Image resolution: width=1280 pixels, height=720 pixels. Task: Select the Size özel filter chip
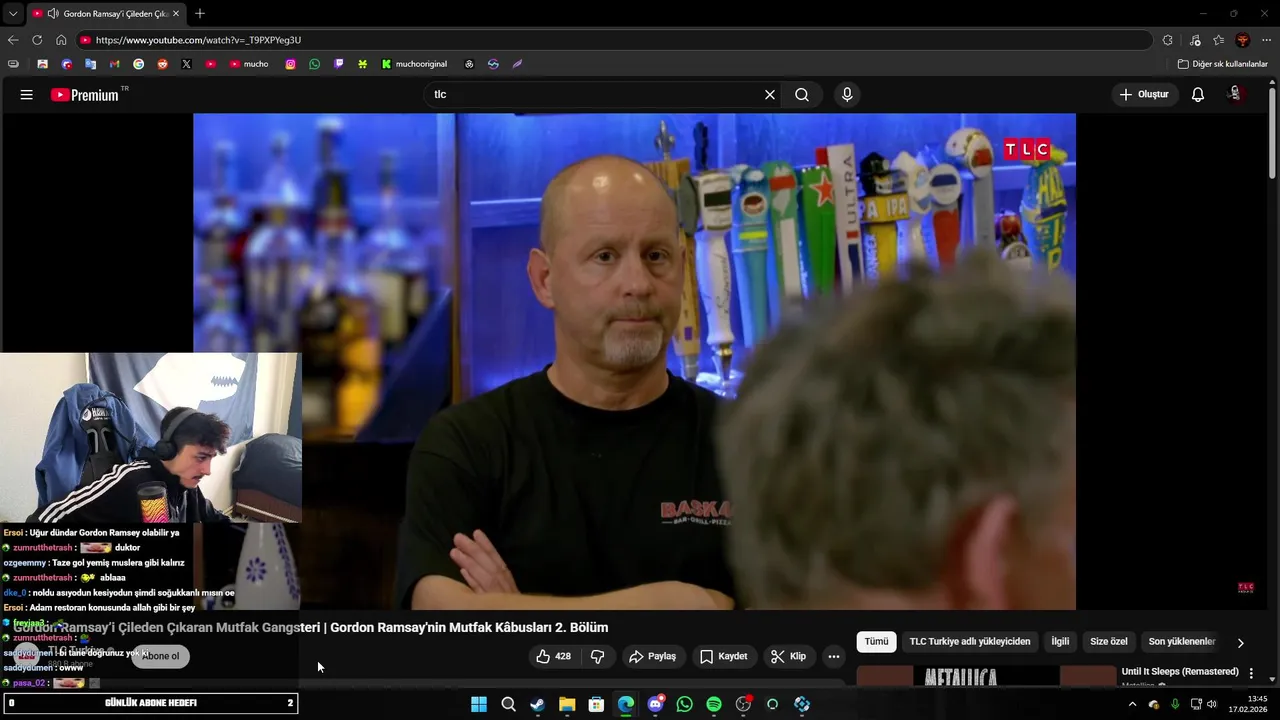coord(1108,642)
